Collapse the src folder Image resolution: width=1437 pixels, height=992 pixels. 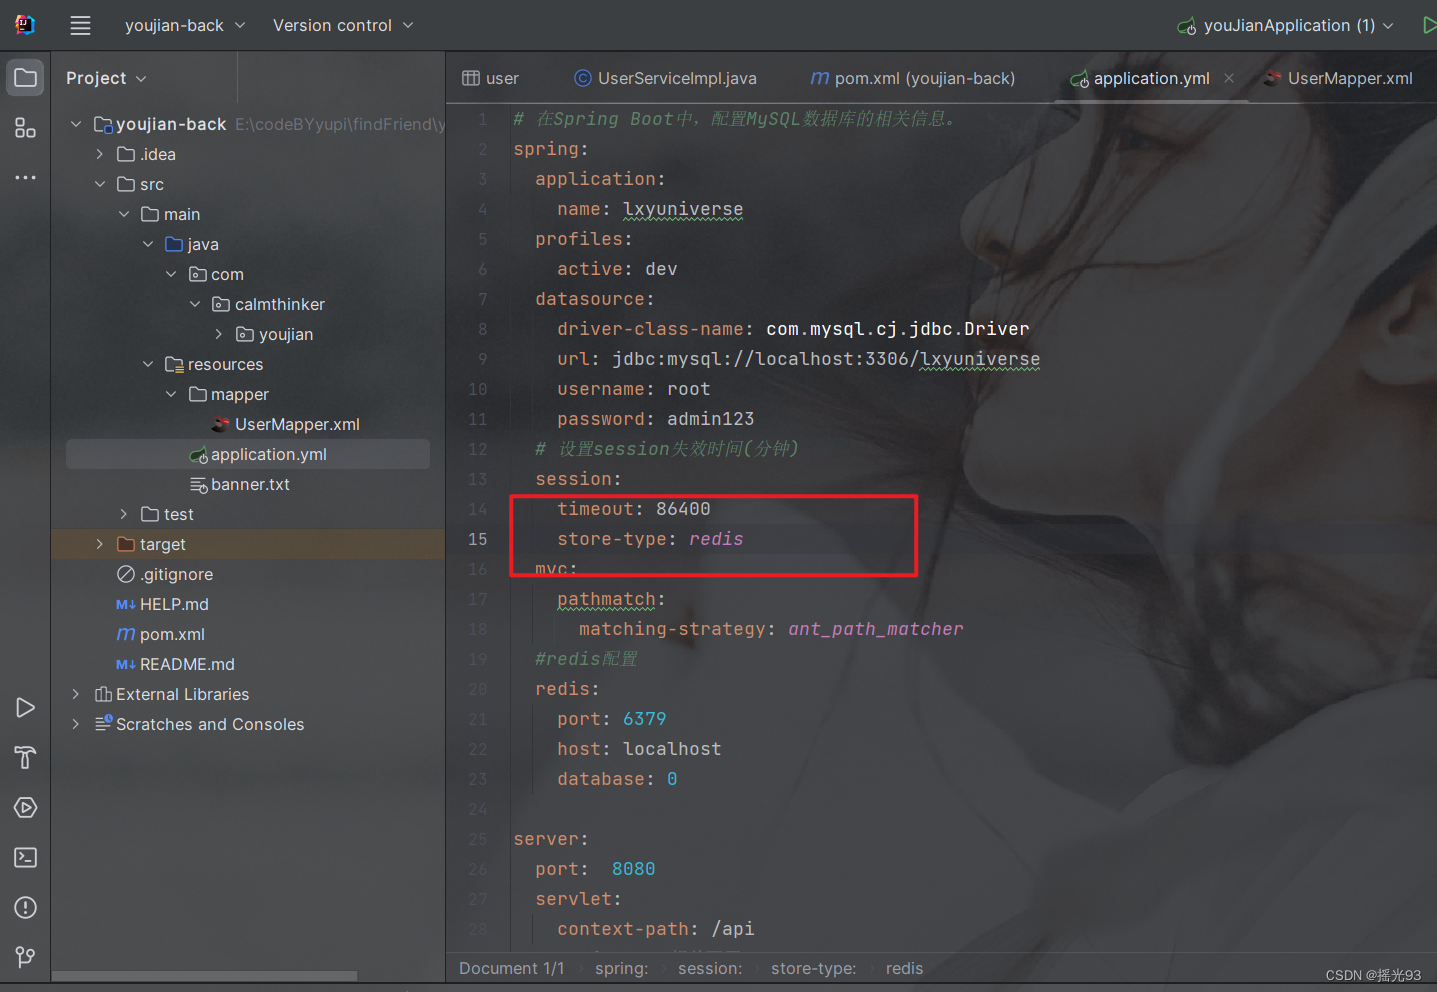click(x=100, y=184)
